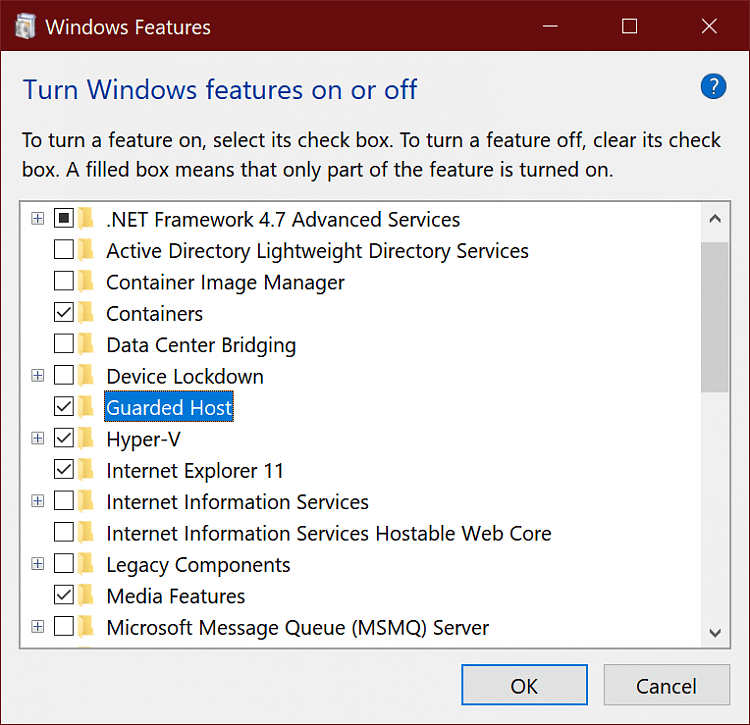Click the folder icon beside Device Lockdown
This screenshot has width=750, height=725.
pos(86,375)
